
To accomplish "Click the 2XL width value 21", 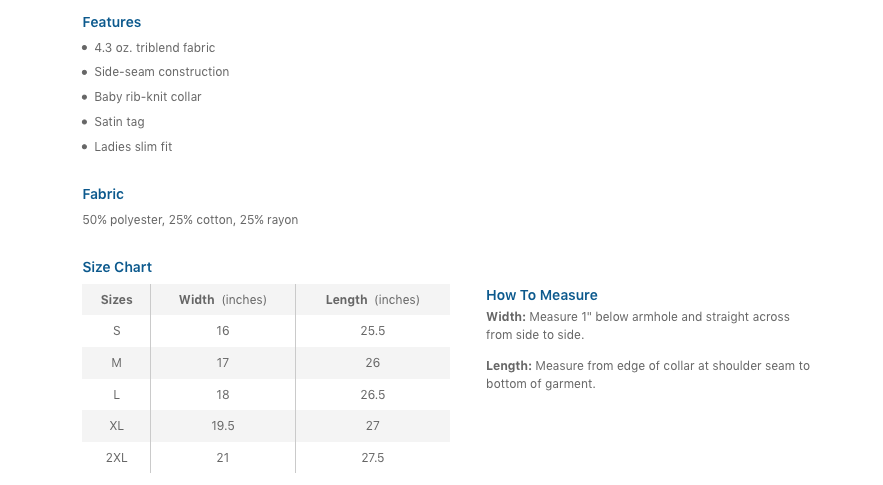I will click(222, 458).
